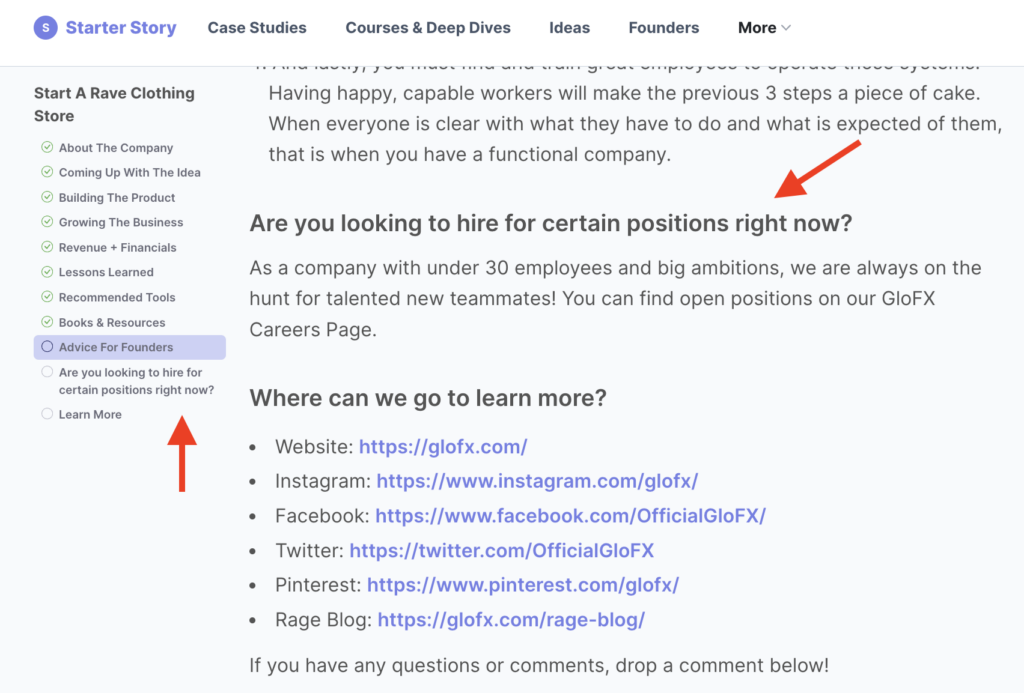Open the Founders section
1024x693 pixels.
664,27
